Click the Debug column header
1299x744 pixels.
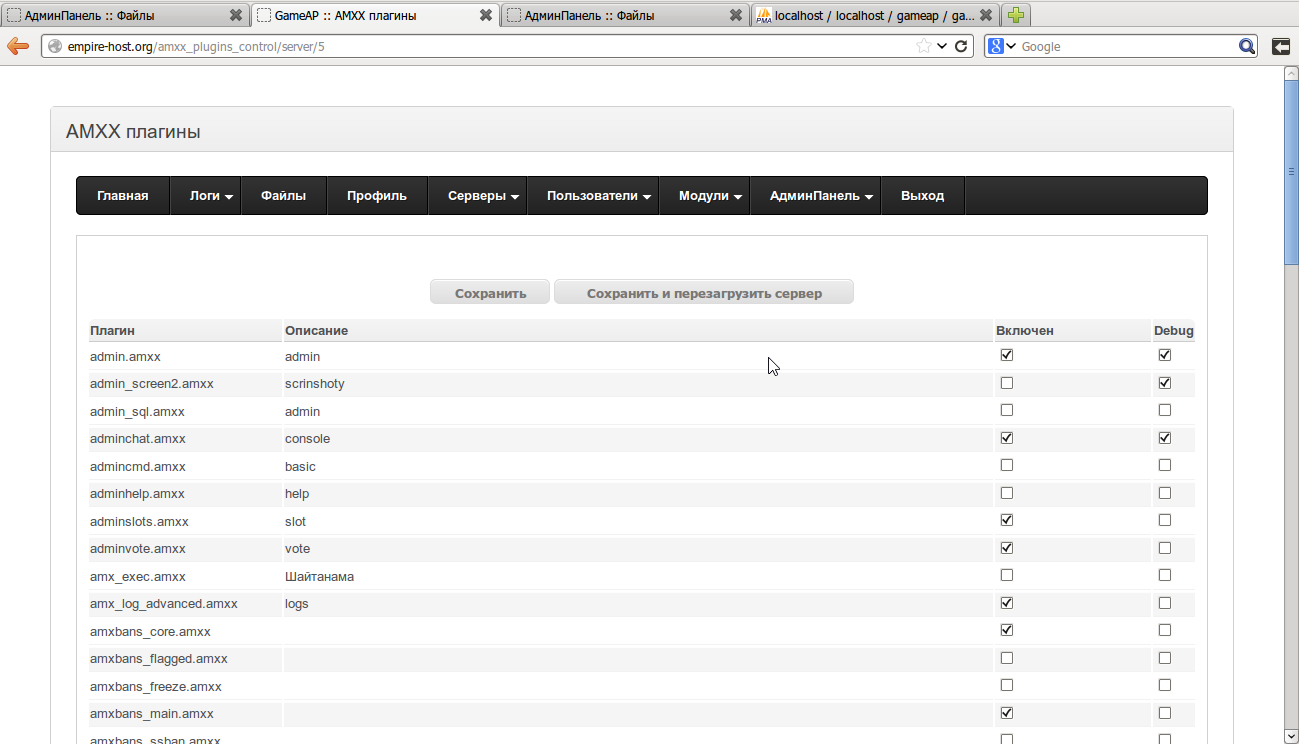[1174, 330]
